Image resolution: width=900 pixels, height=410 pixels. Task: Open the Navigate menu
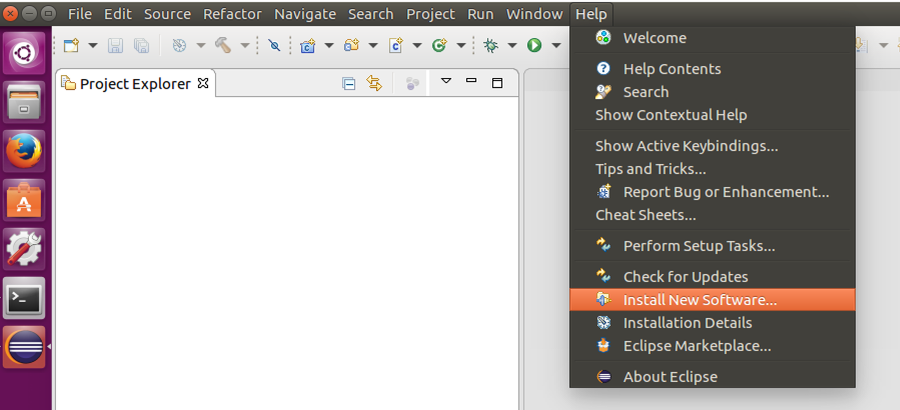305,14
